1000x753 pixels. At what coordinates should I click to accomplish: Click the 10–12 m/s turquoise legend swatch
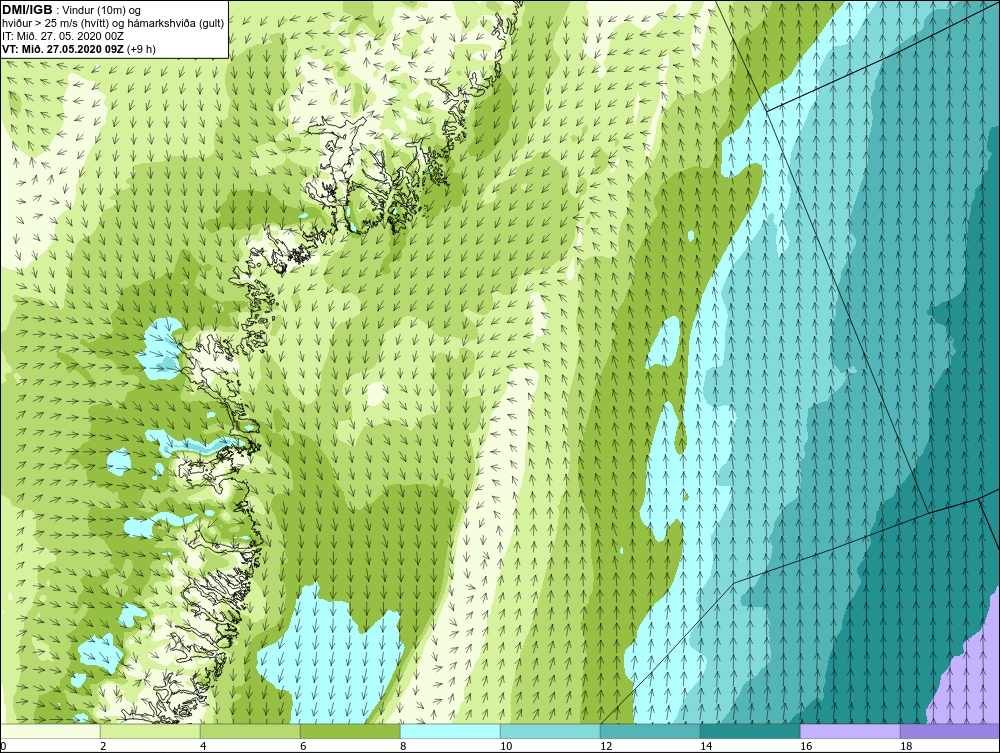tap(550, 731)
